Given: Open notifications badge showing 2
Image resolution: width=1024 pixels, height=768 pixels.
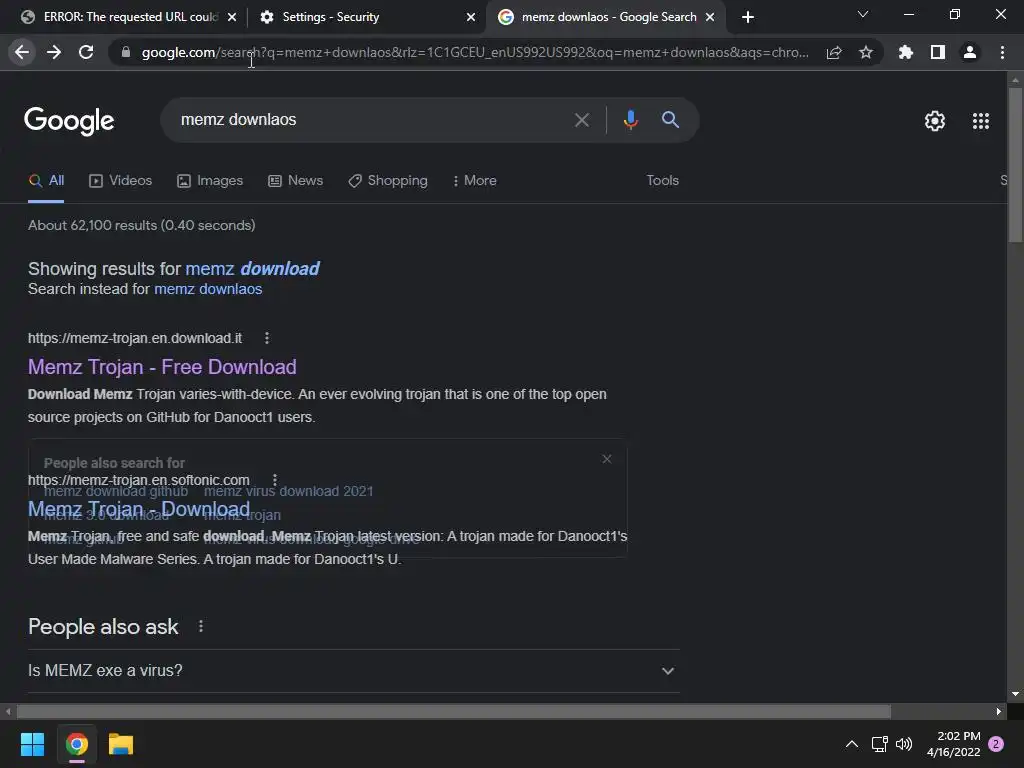Looking at the screenshot, I should (x=996, y=744).
